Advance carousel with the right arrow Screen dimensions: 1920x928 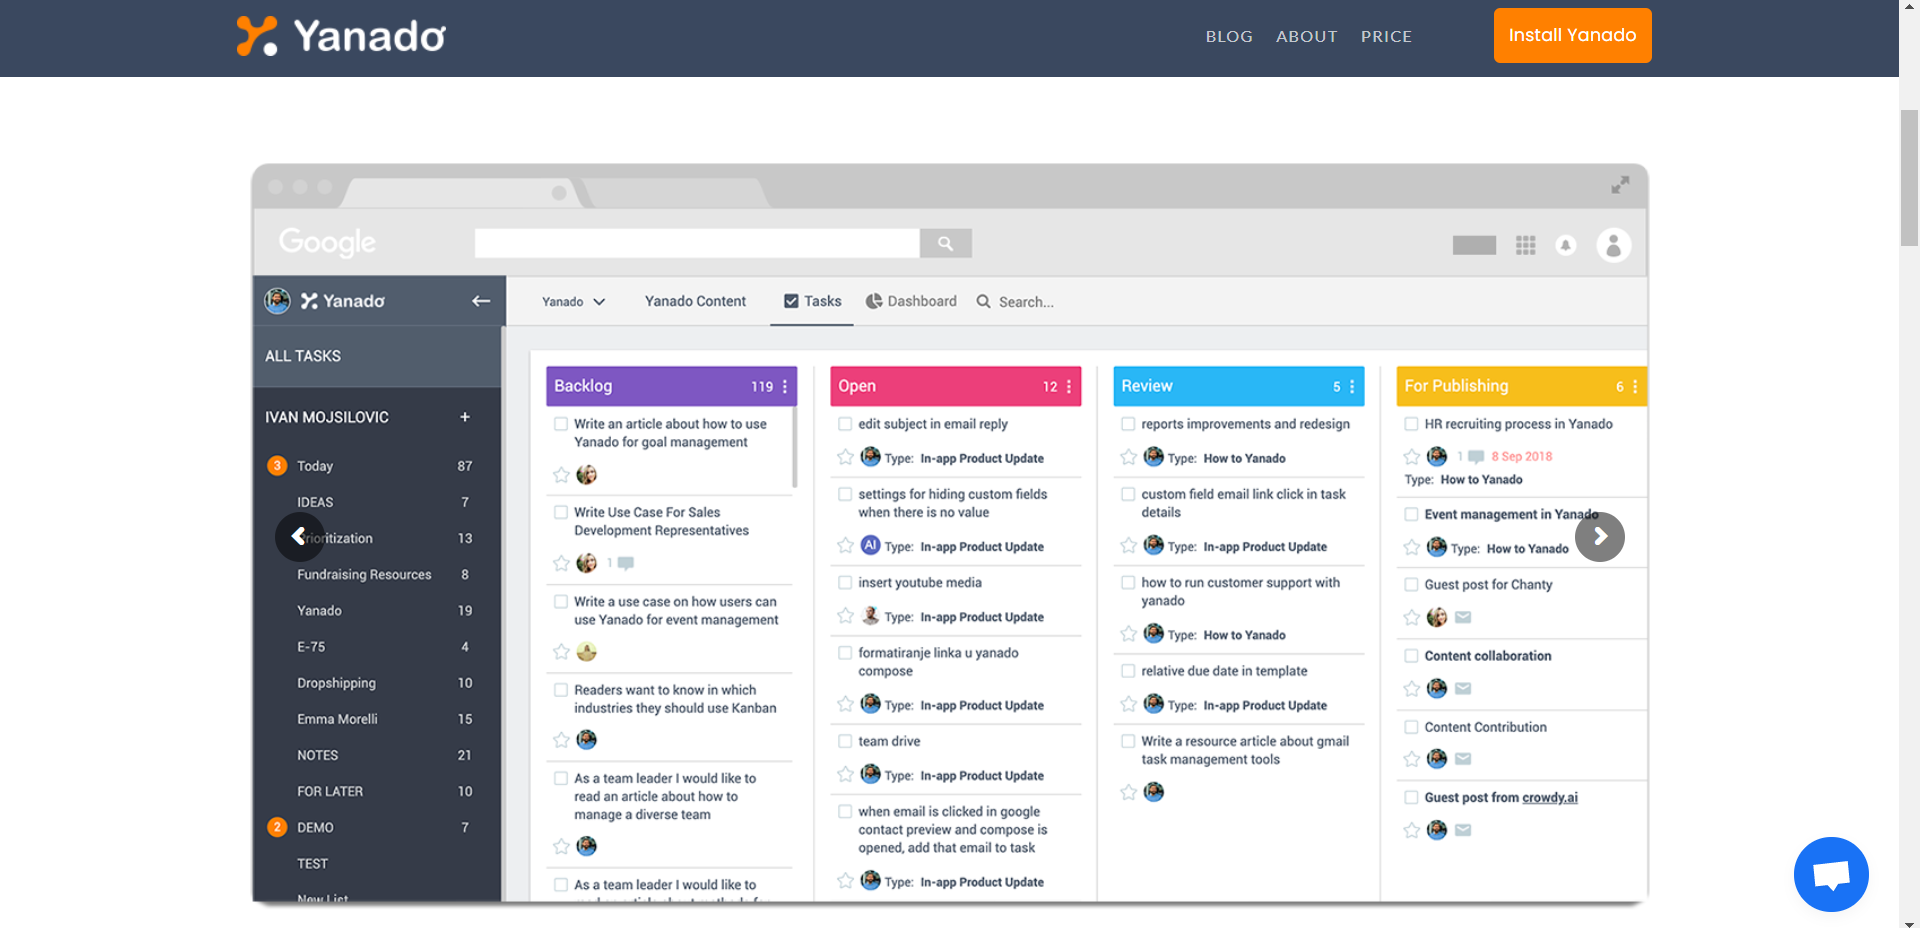point(1600,537)
